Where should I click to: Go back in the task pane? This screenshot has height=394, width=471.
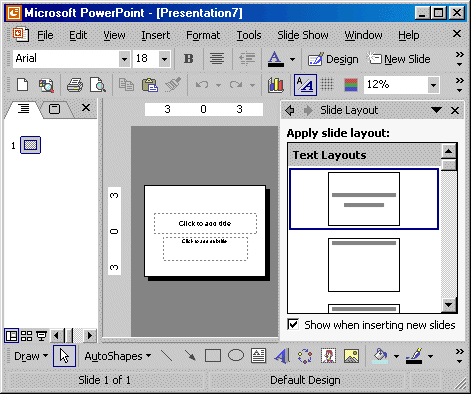[290, 110]
